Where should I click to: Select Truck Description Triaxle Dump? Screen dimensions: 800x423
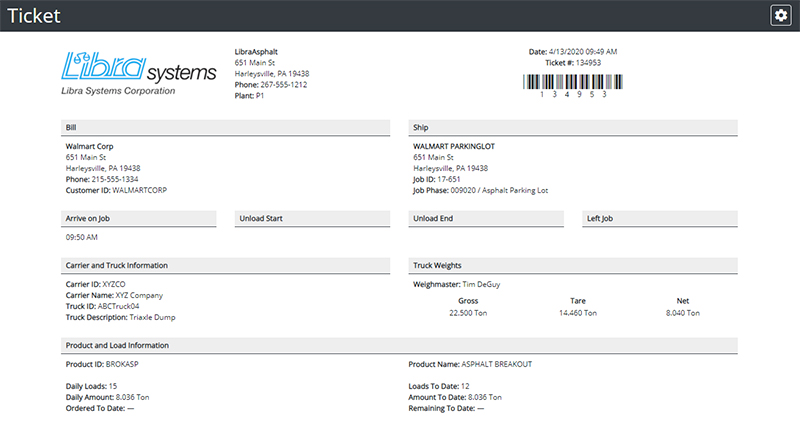point(120,317)
